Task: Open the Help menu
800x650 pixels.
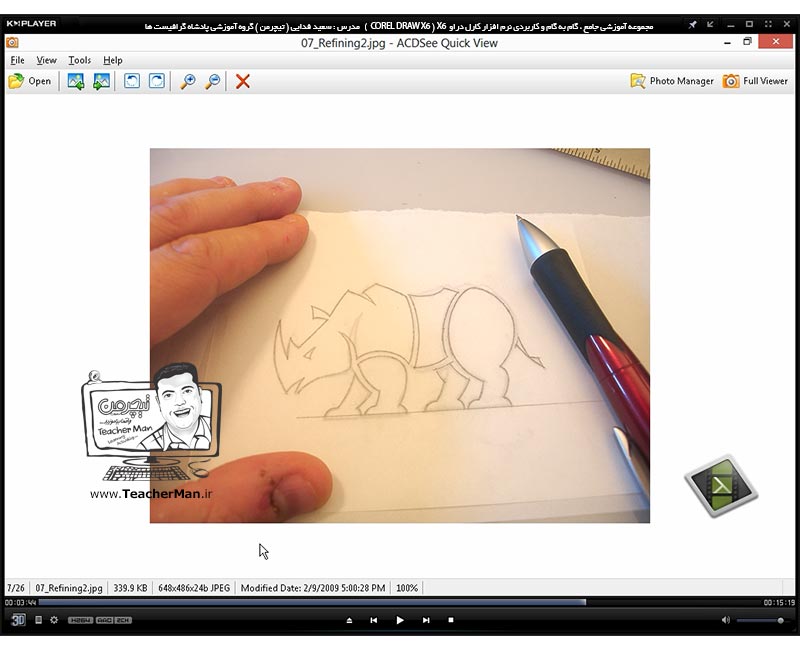Action: tap(113, 60)
